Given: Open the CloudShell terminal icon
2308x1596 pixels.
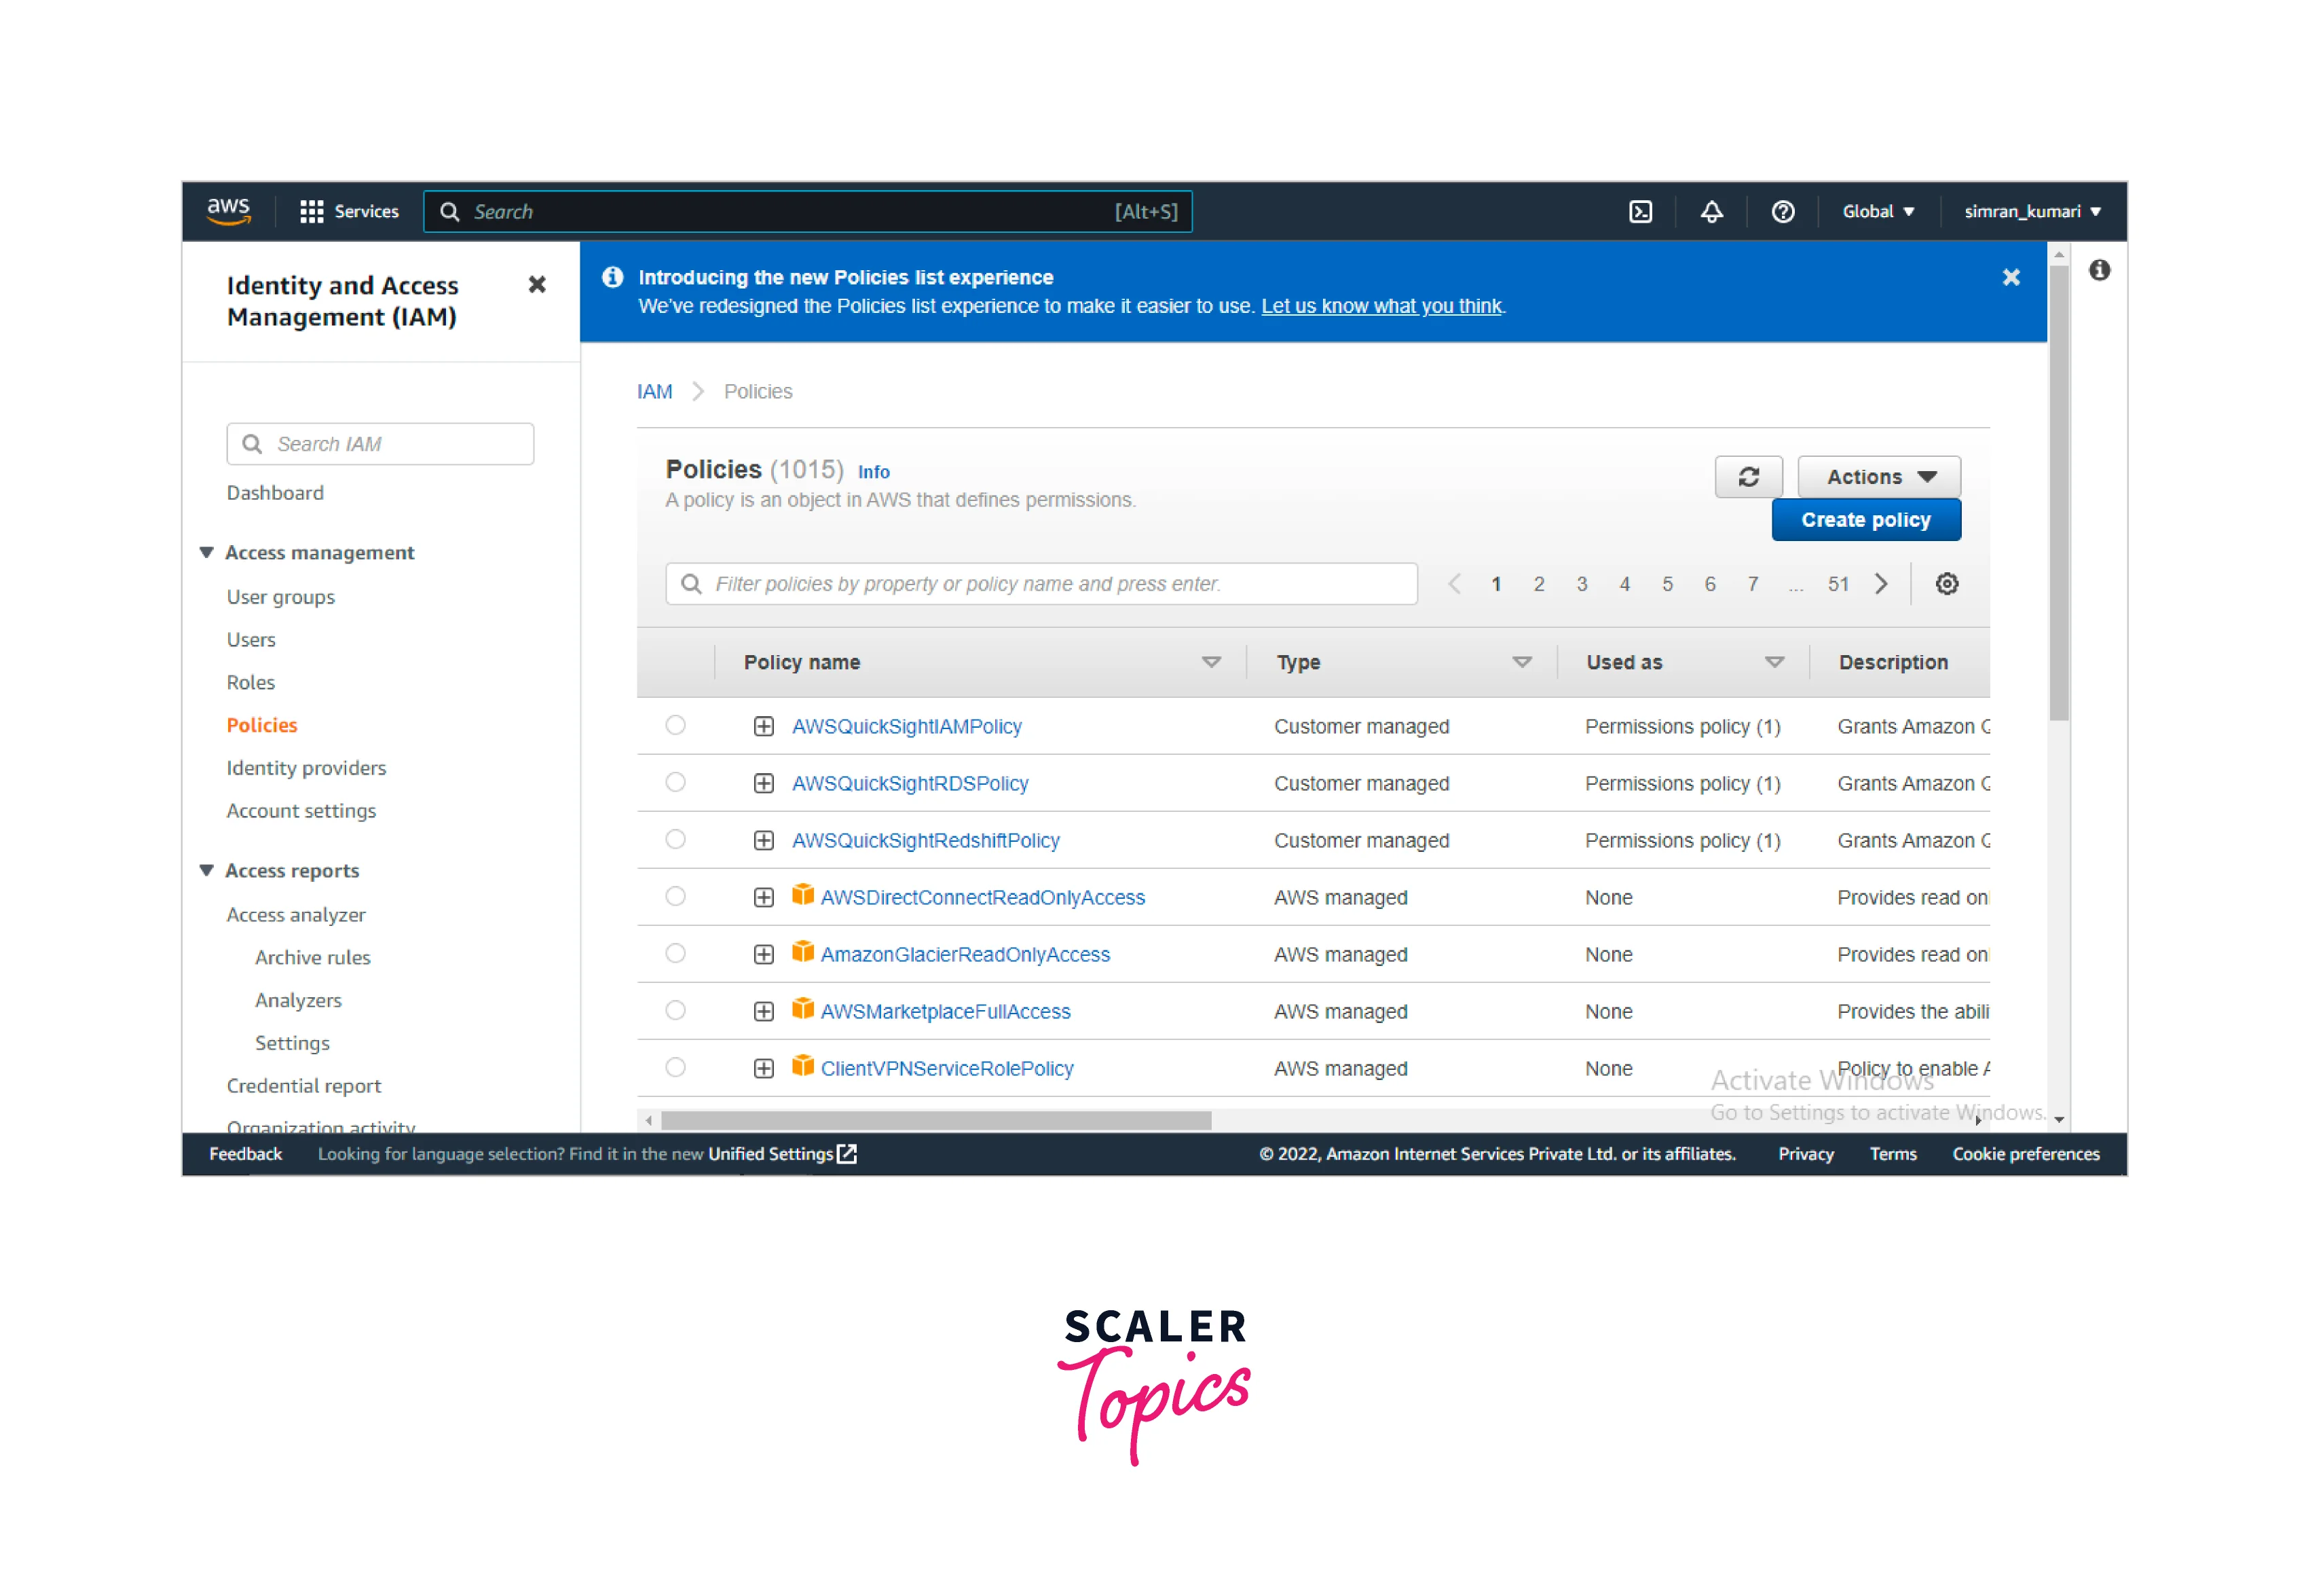Looking at the screenshot, I should click(1640, 212).
